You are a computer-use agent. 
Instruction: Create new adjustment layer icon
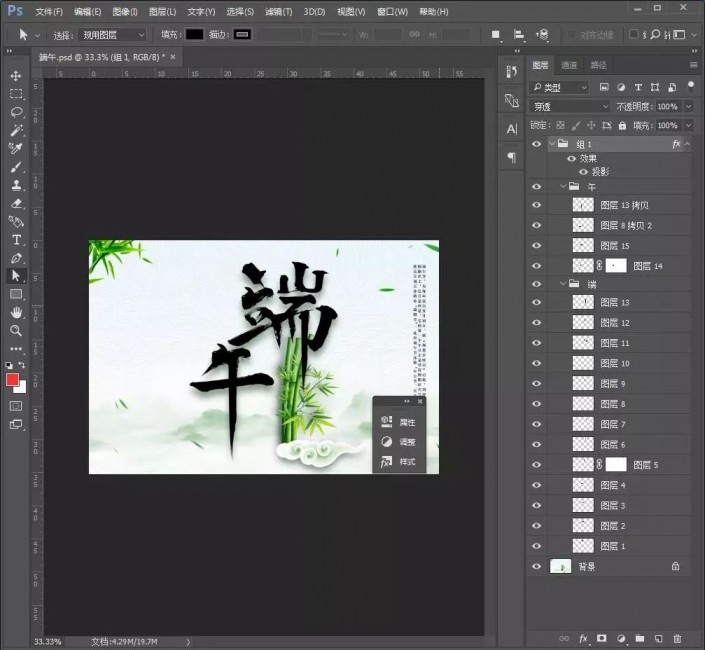(x=621, y=638)
